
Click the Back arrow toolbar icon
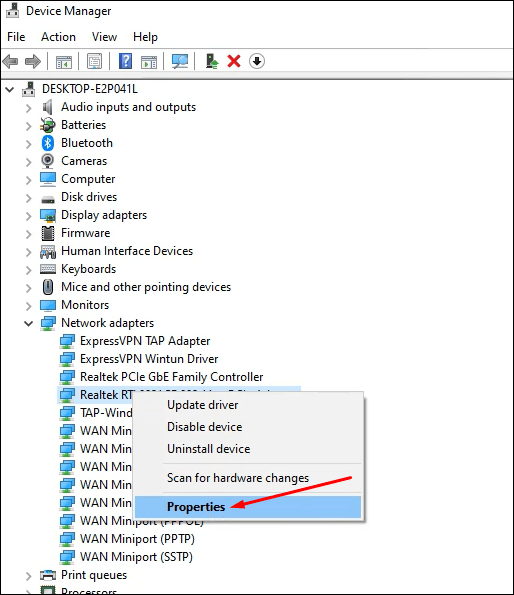10,61
